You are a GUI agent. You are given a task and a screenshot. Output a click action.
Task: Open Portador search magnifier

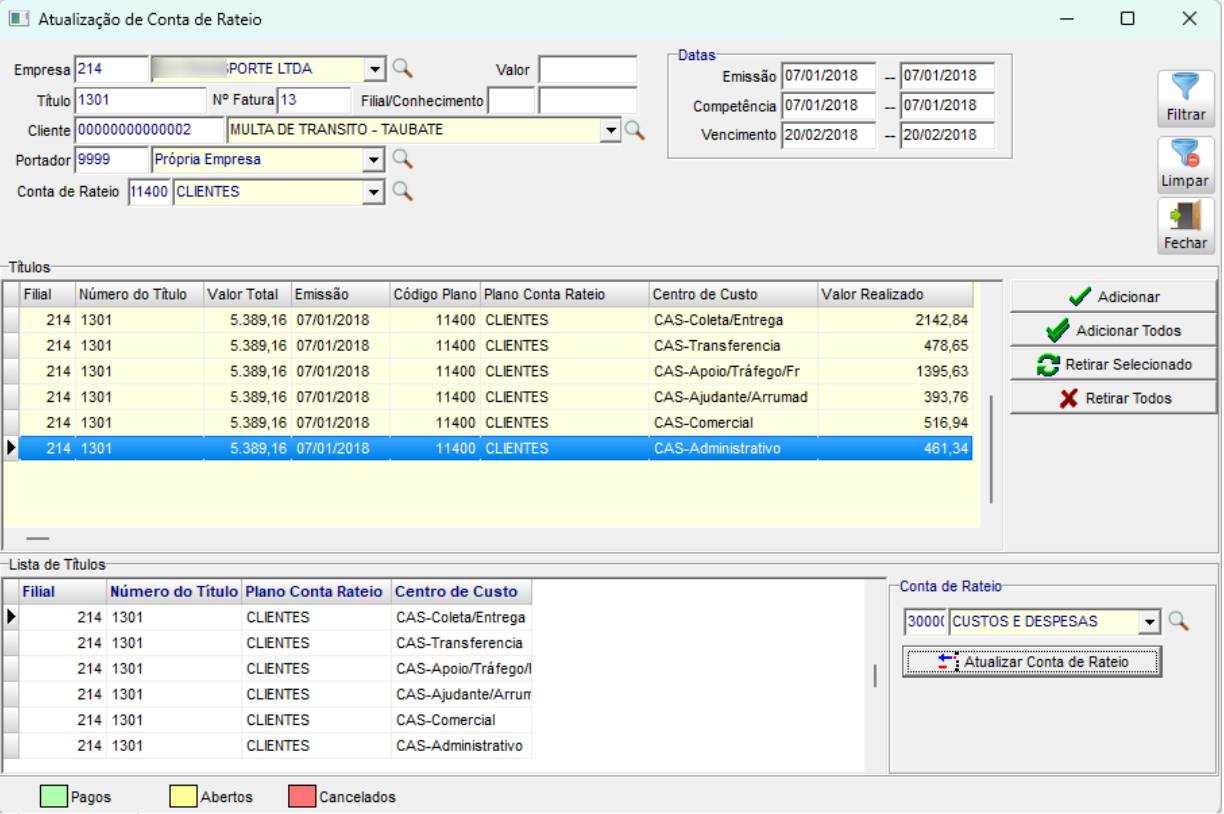pos(402,159)
